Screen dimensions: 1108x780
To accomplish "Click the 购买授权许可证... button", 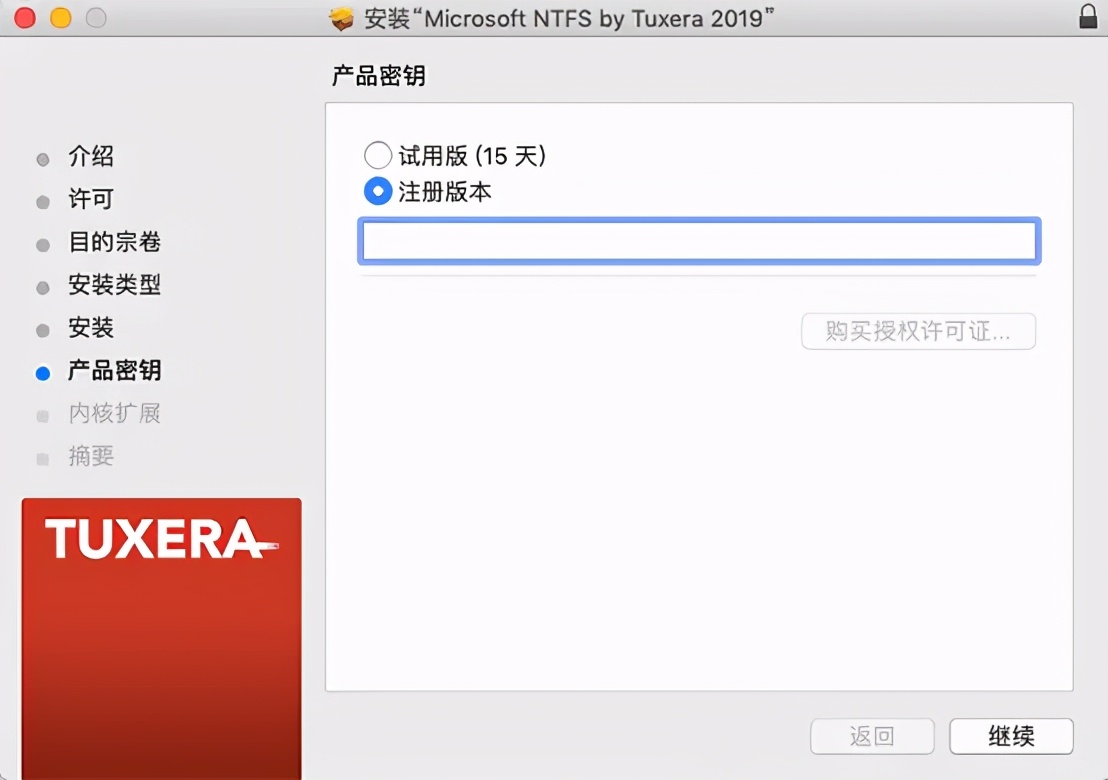I will pyautogui.click(x=918, y=331).
